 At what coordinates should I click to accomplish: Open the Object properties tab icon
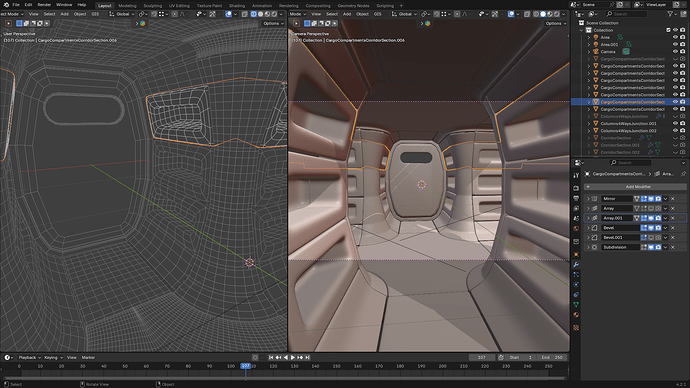coord(576,255)
